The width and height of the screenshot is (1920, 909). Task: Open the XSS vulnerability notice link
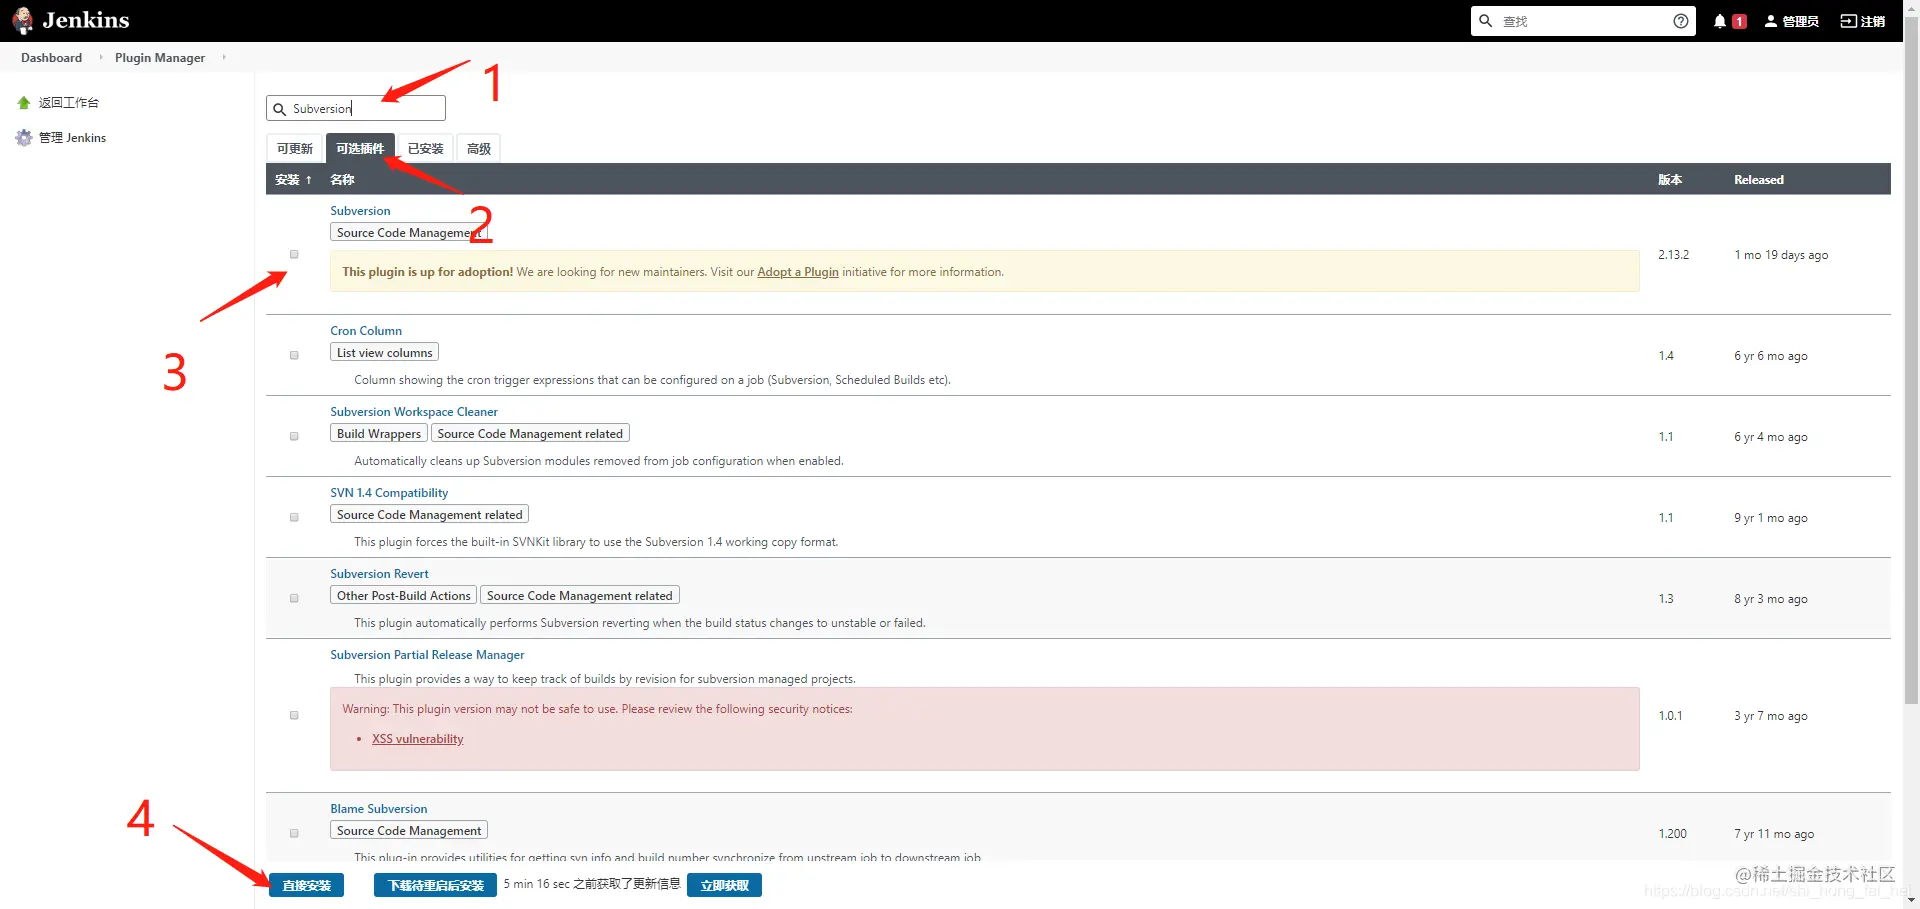click(418, 739)
